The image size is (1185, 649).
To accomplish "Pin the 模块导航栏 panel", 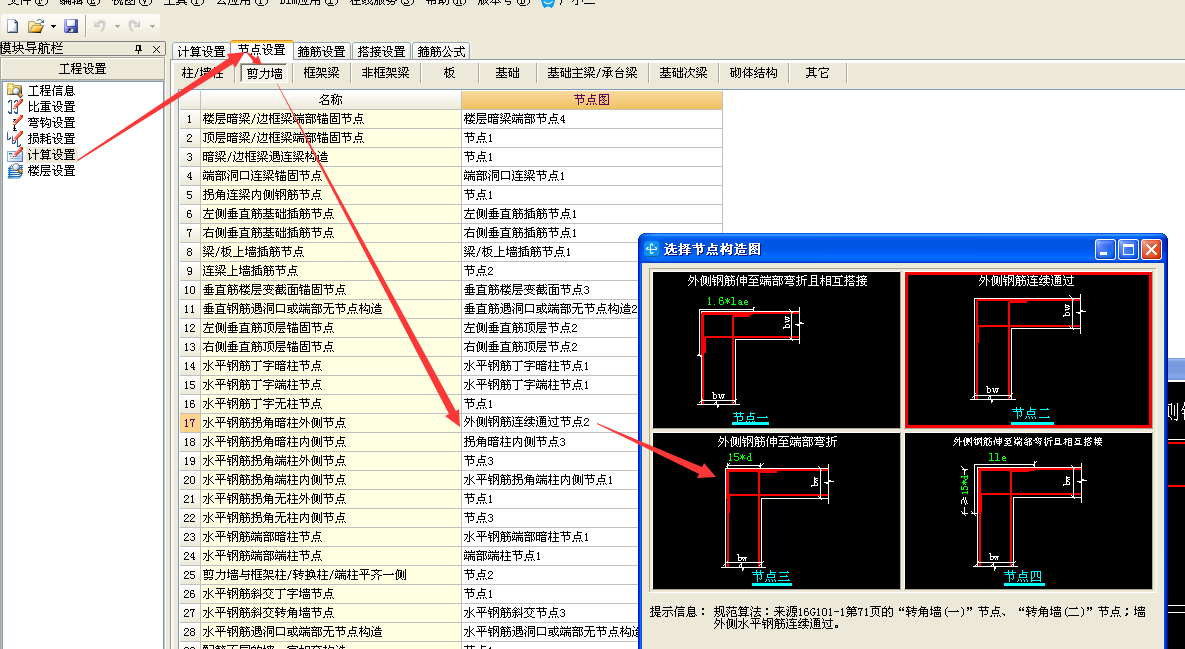I will point(138,49).
